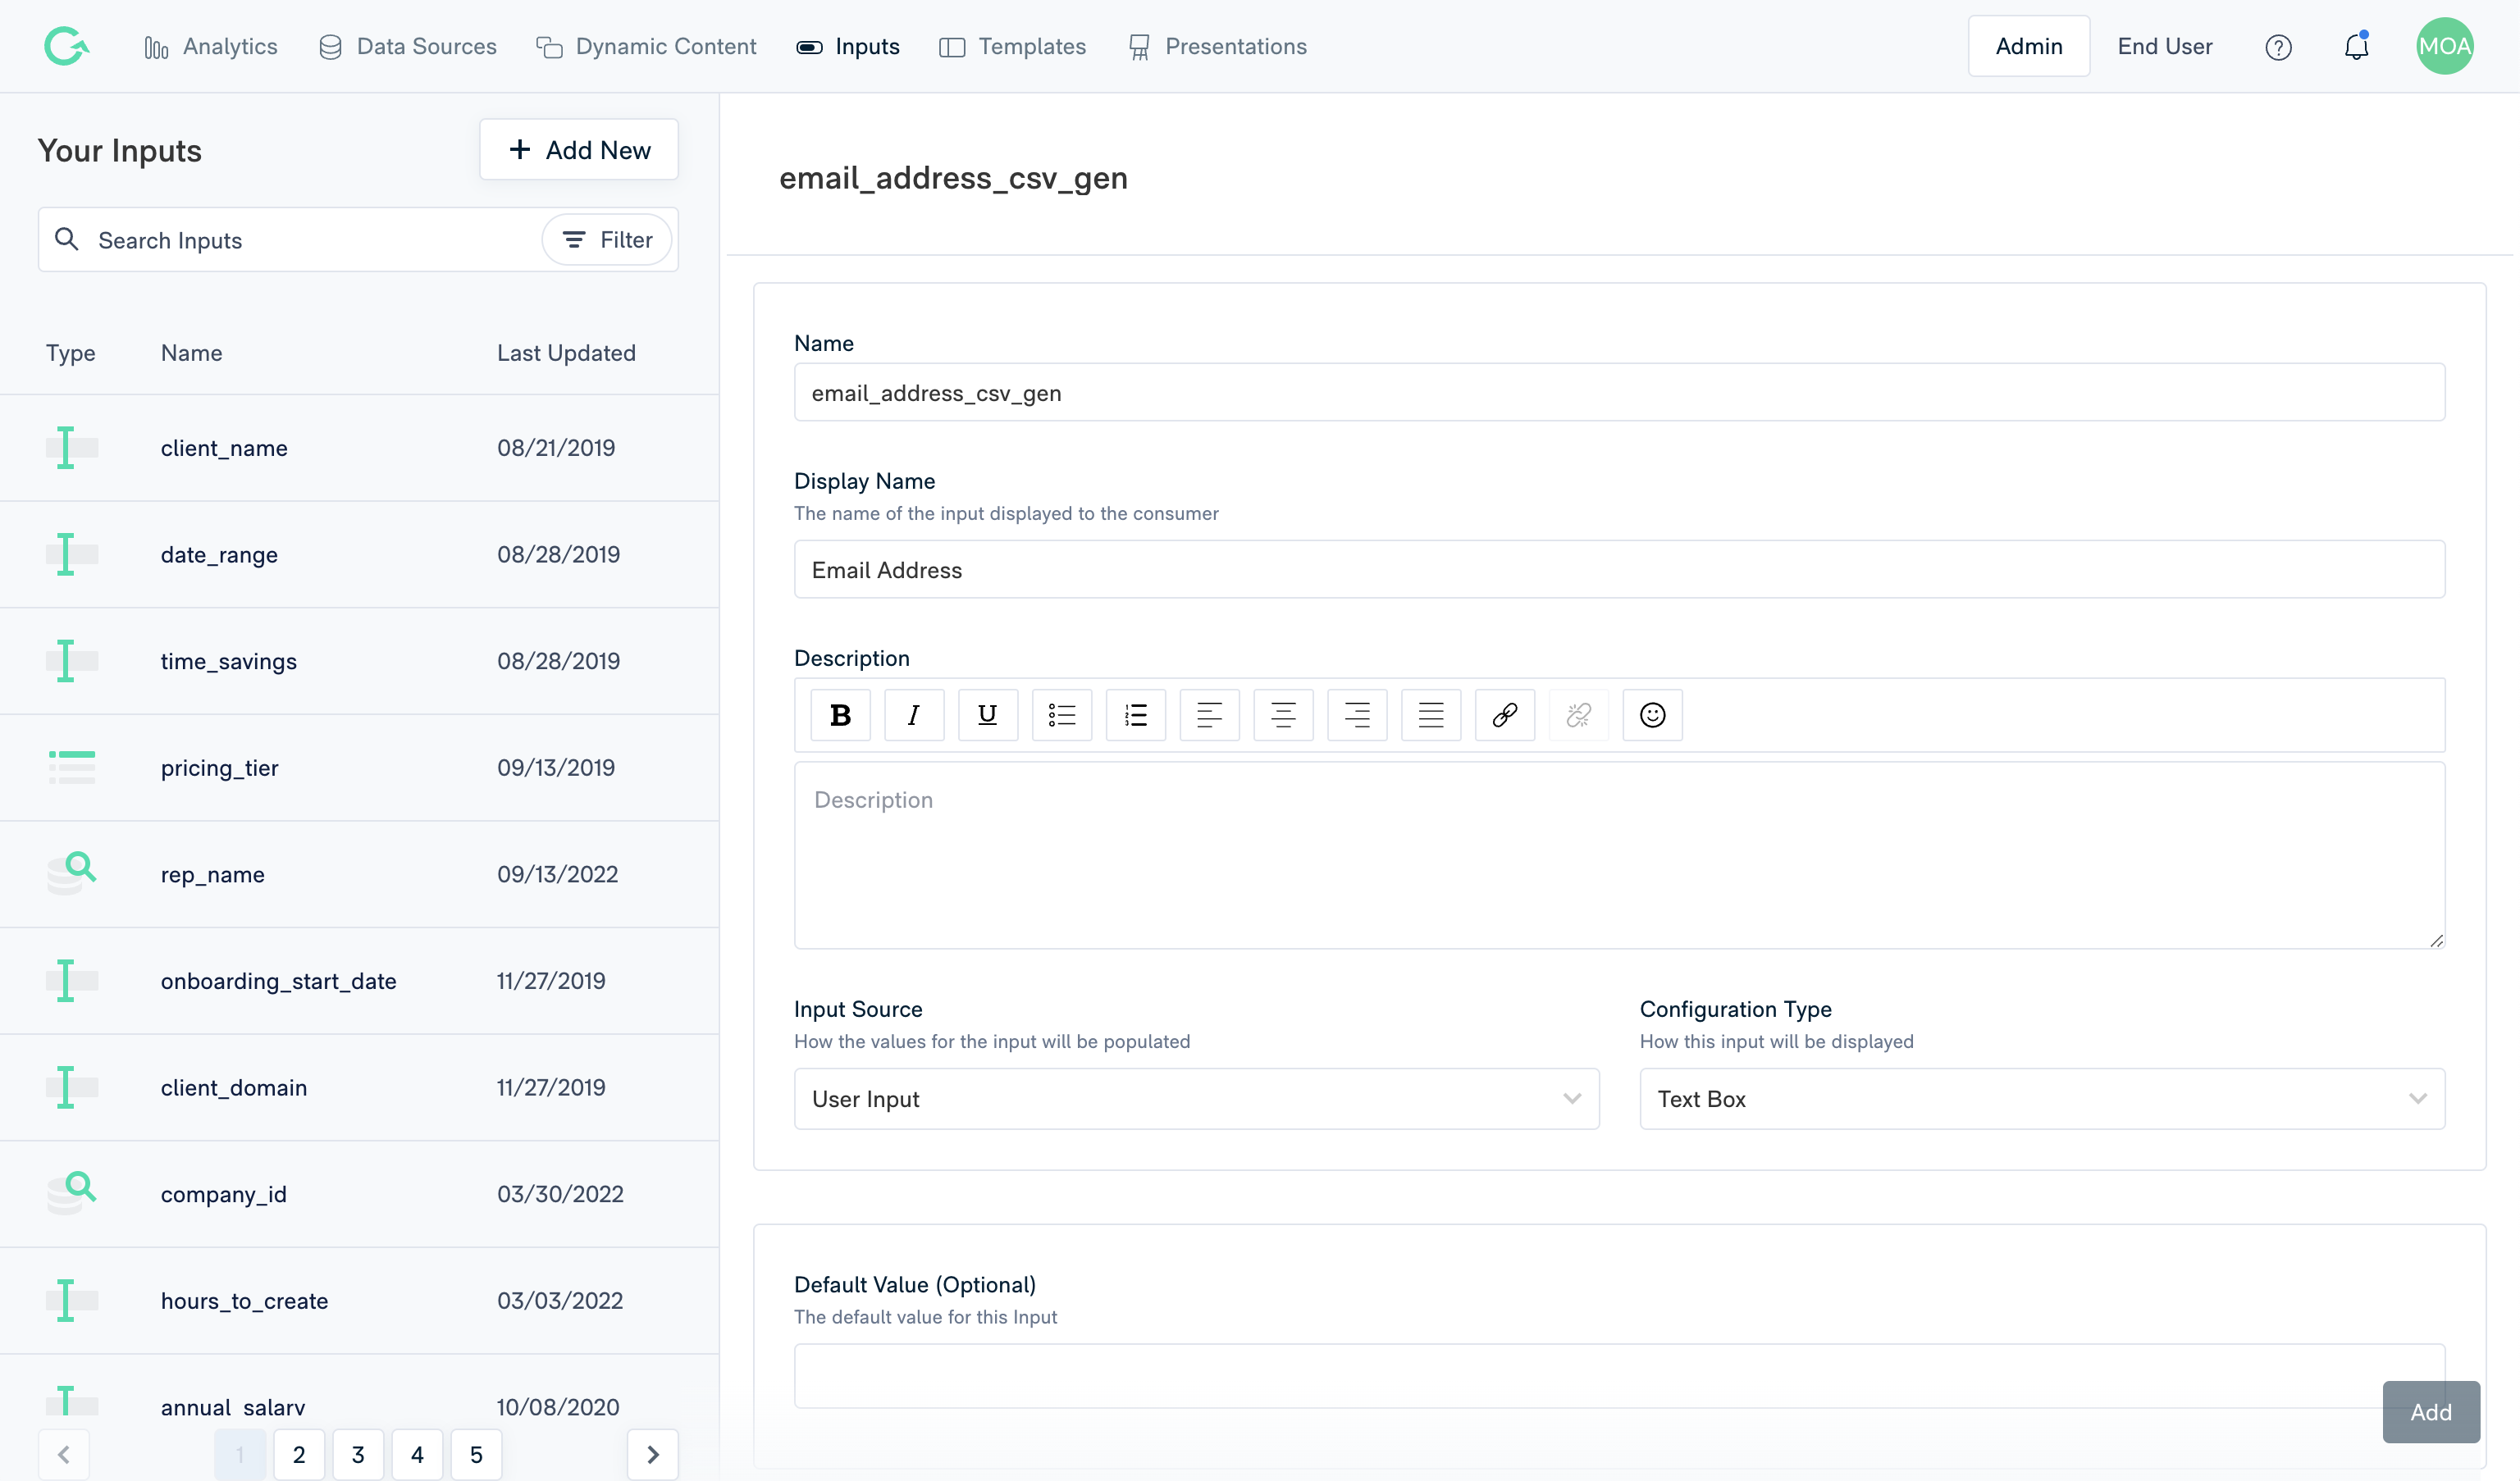
Task: Go to previous page of inputs
Action: [x=64, y=1454]
